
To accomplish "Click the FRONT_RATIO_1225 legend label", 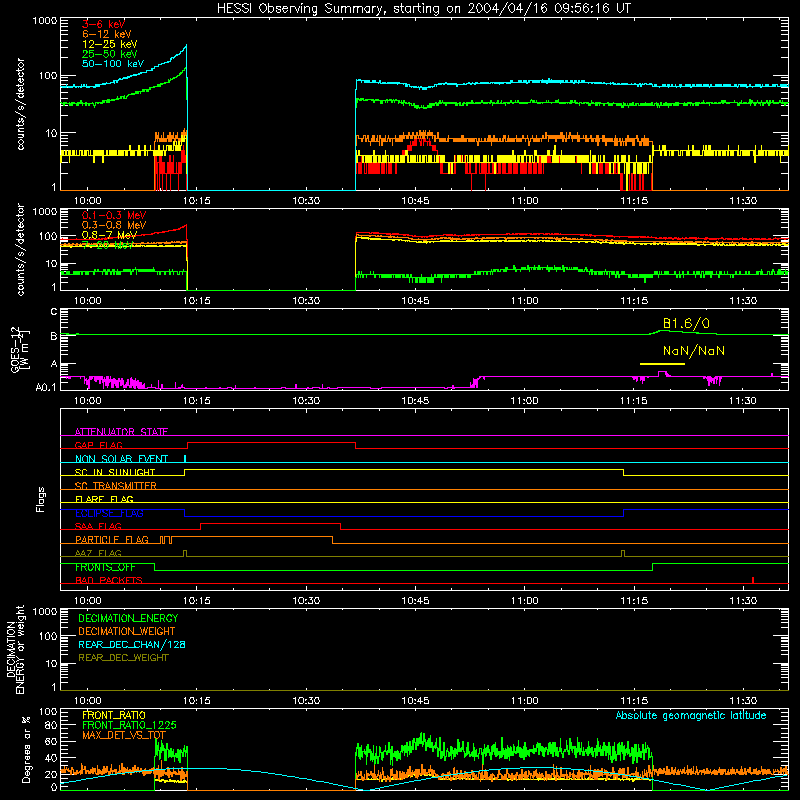I will coord(129,725).
